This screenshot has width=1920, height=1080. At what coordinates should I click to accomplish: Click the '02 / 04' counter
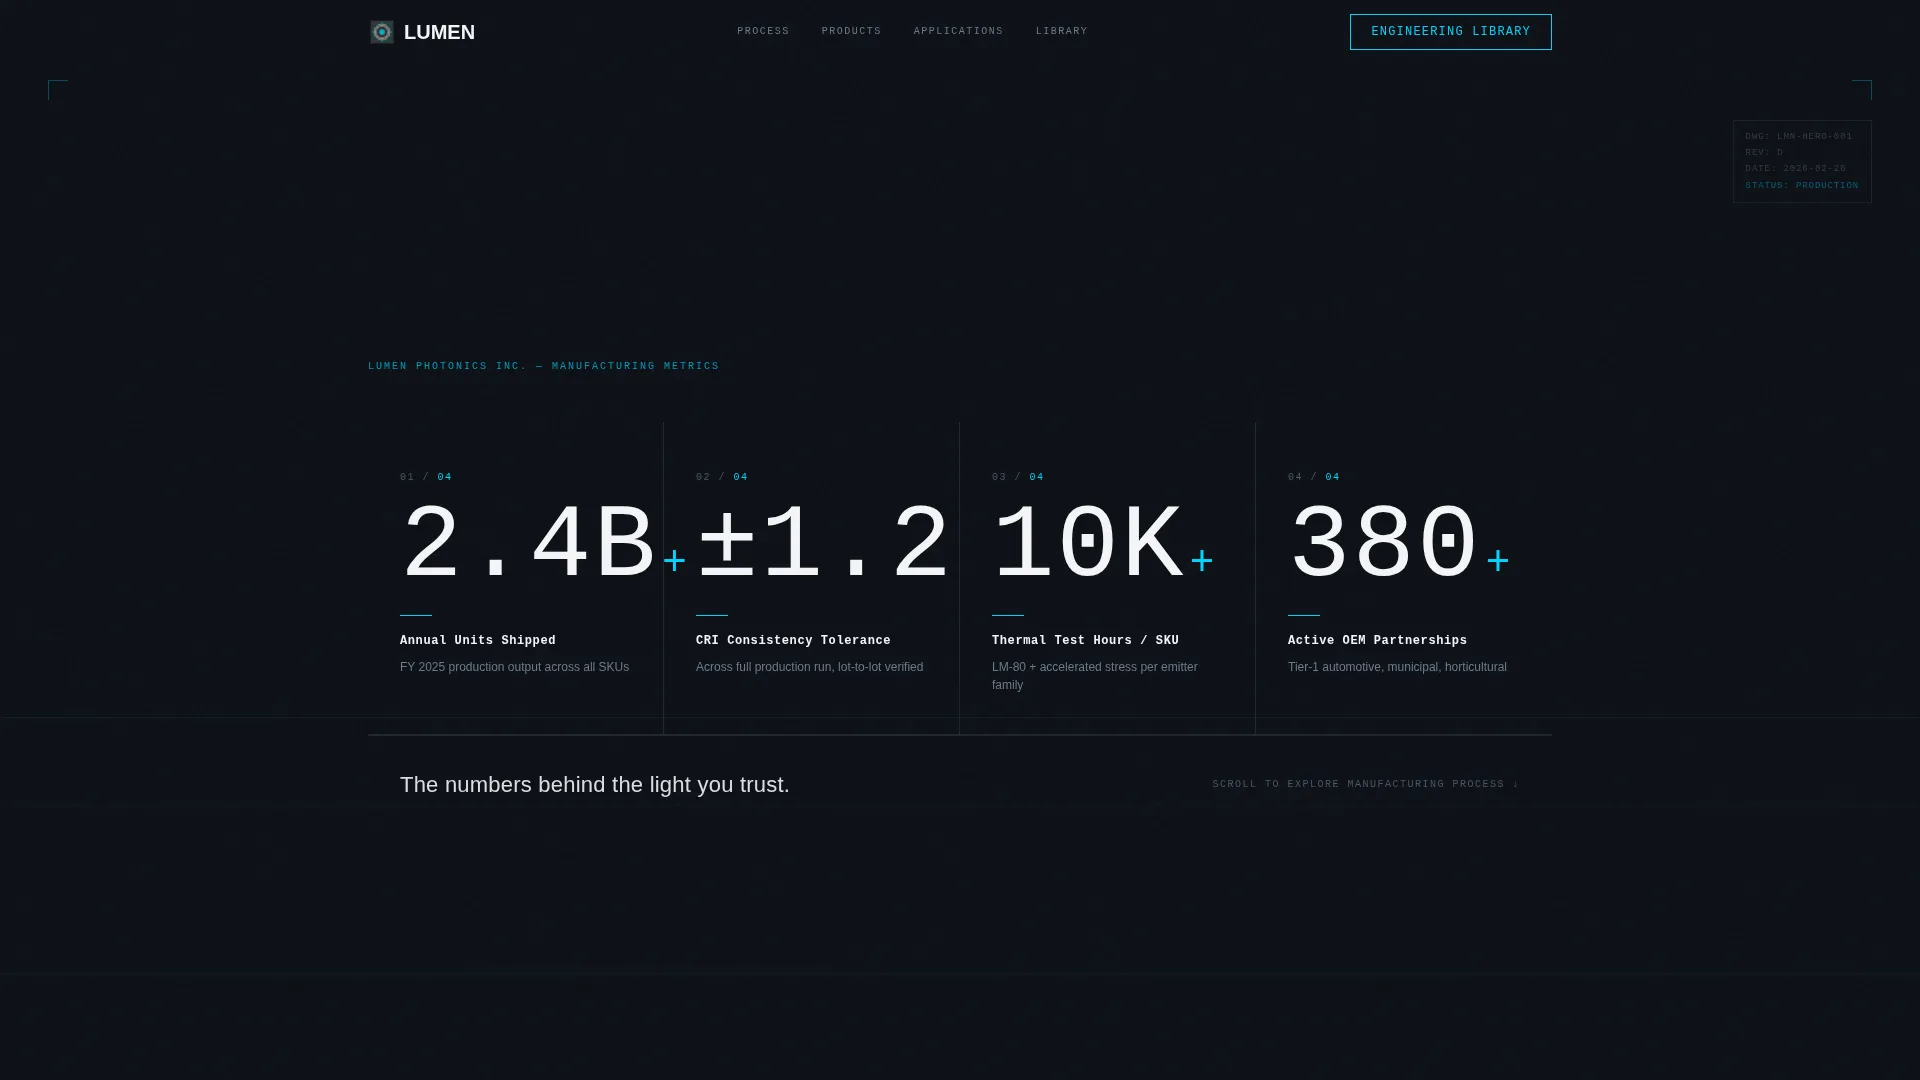click(x=722, y=477)
